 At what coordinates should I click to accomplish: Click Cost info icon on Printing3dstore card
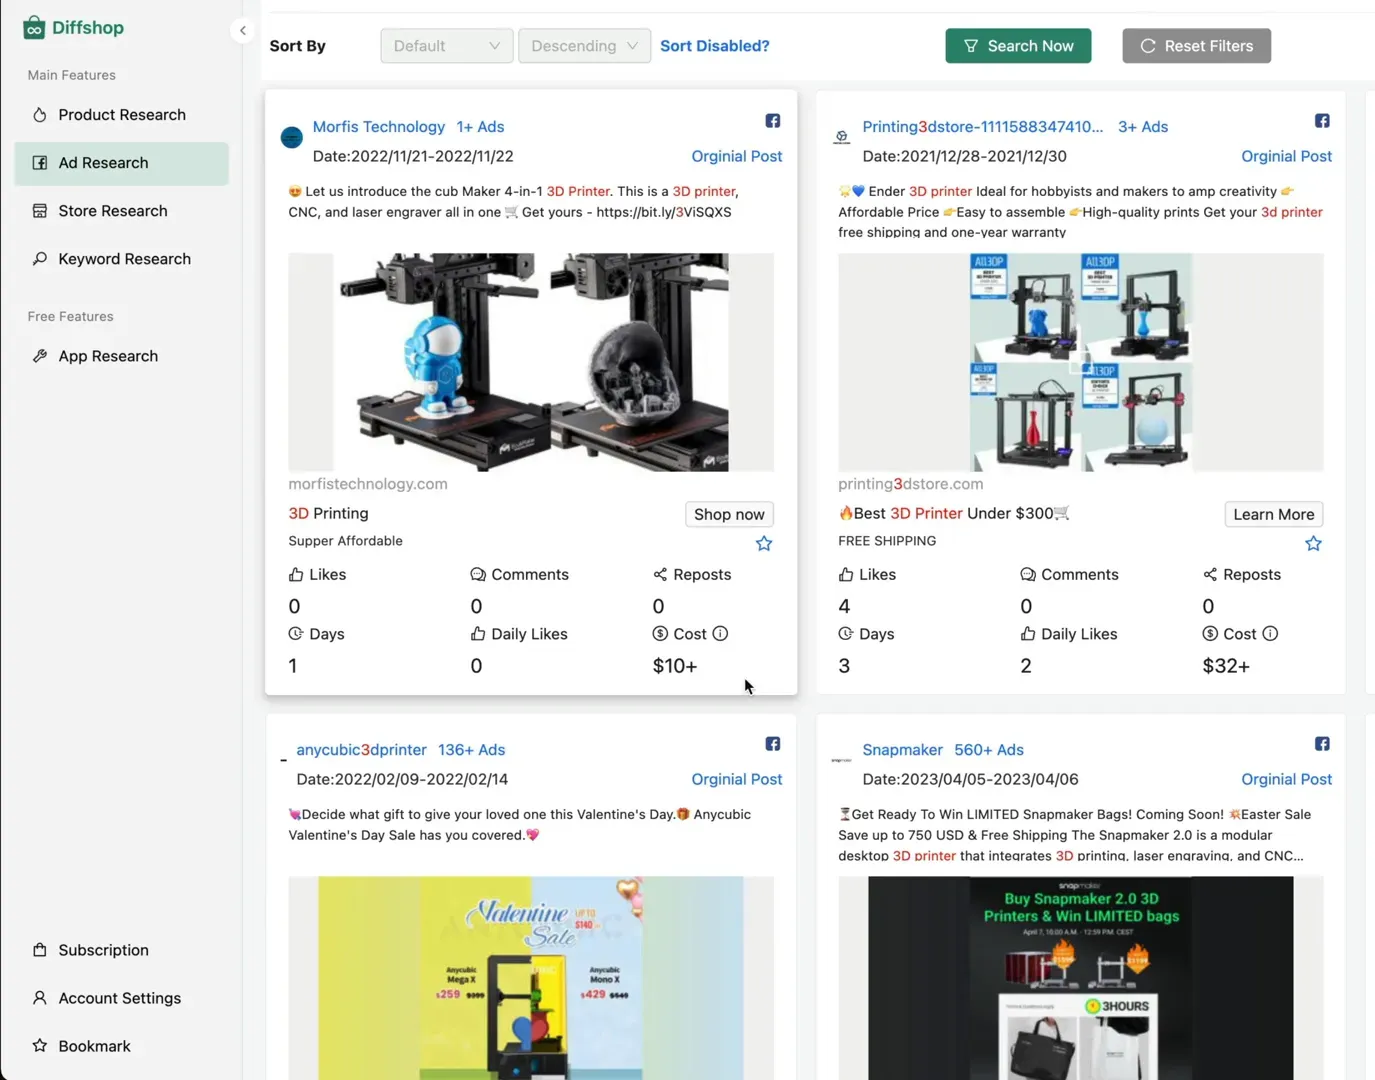1270,634
